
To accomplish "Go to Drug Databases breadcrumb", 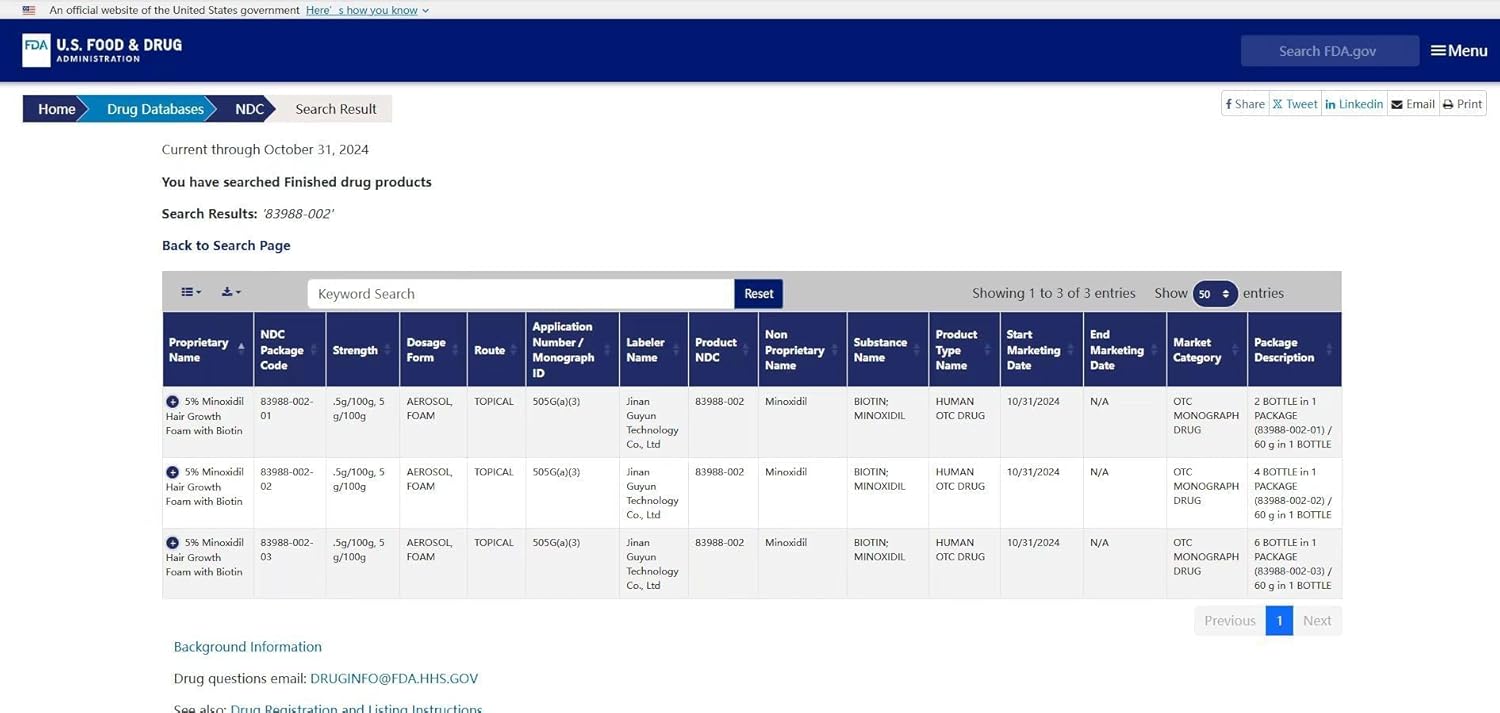I will [155, 109].
